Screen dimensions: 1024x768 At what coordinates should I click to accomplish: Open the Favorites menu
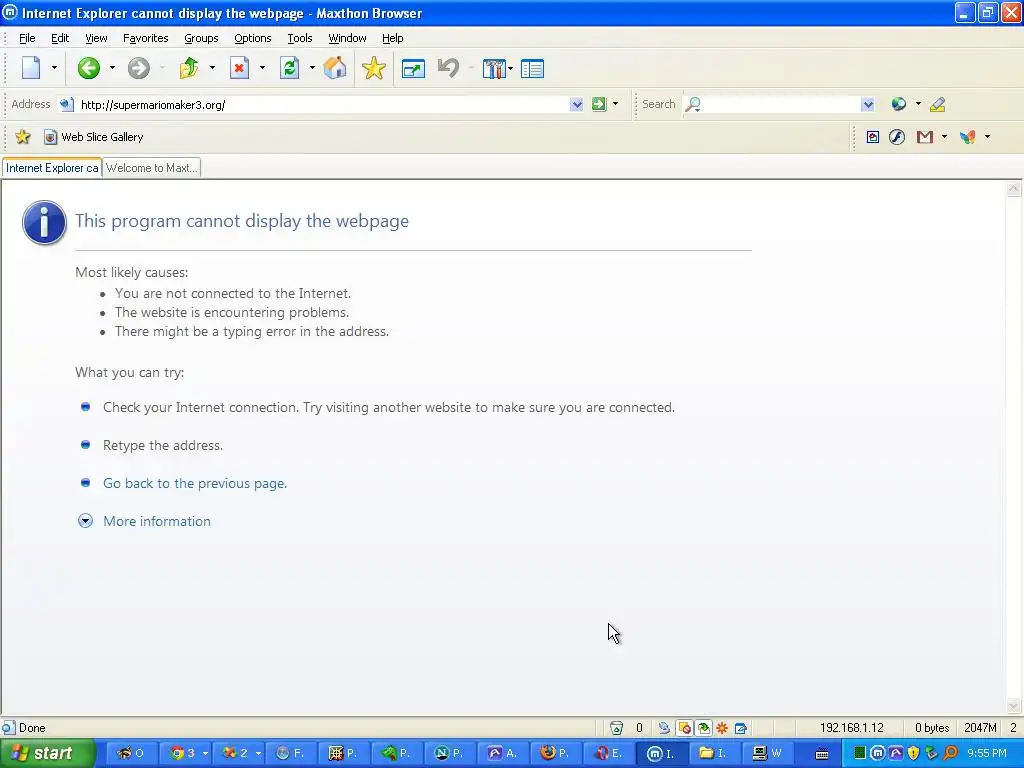pyautogui.click(x=146, y=38)
